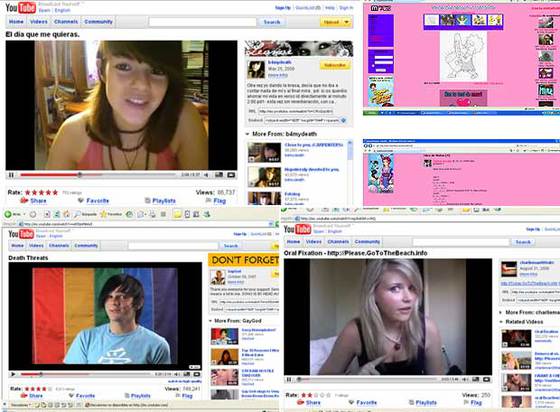Click Search button in Death Threats window
The image size is (560, 412).
[231, 246]
